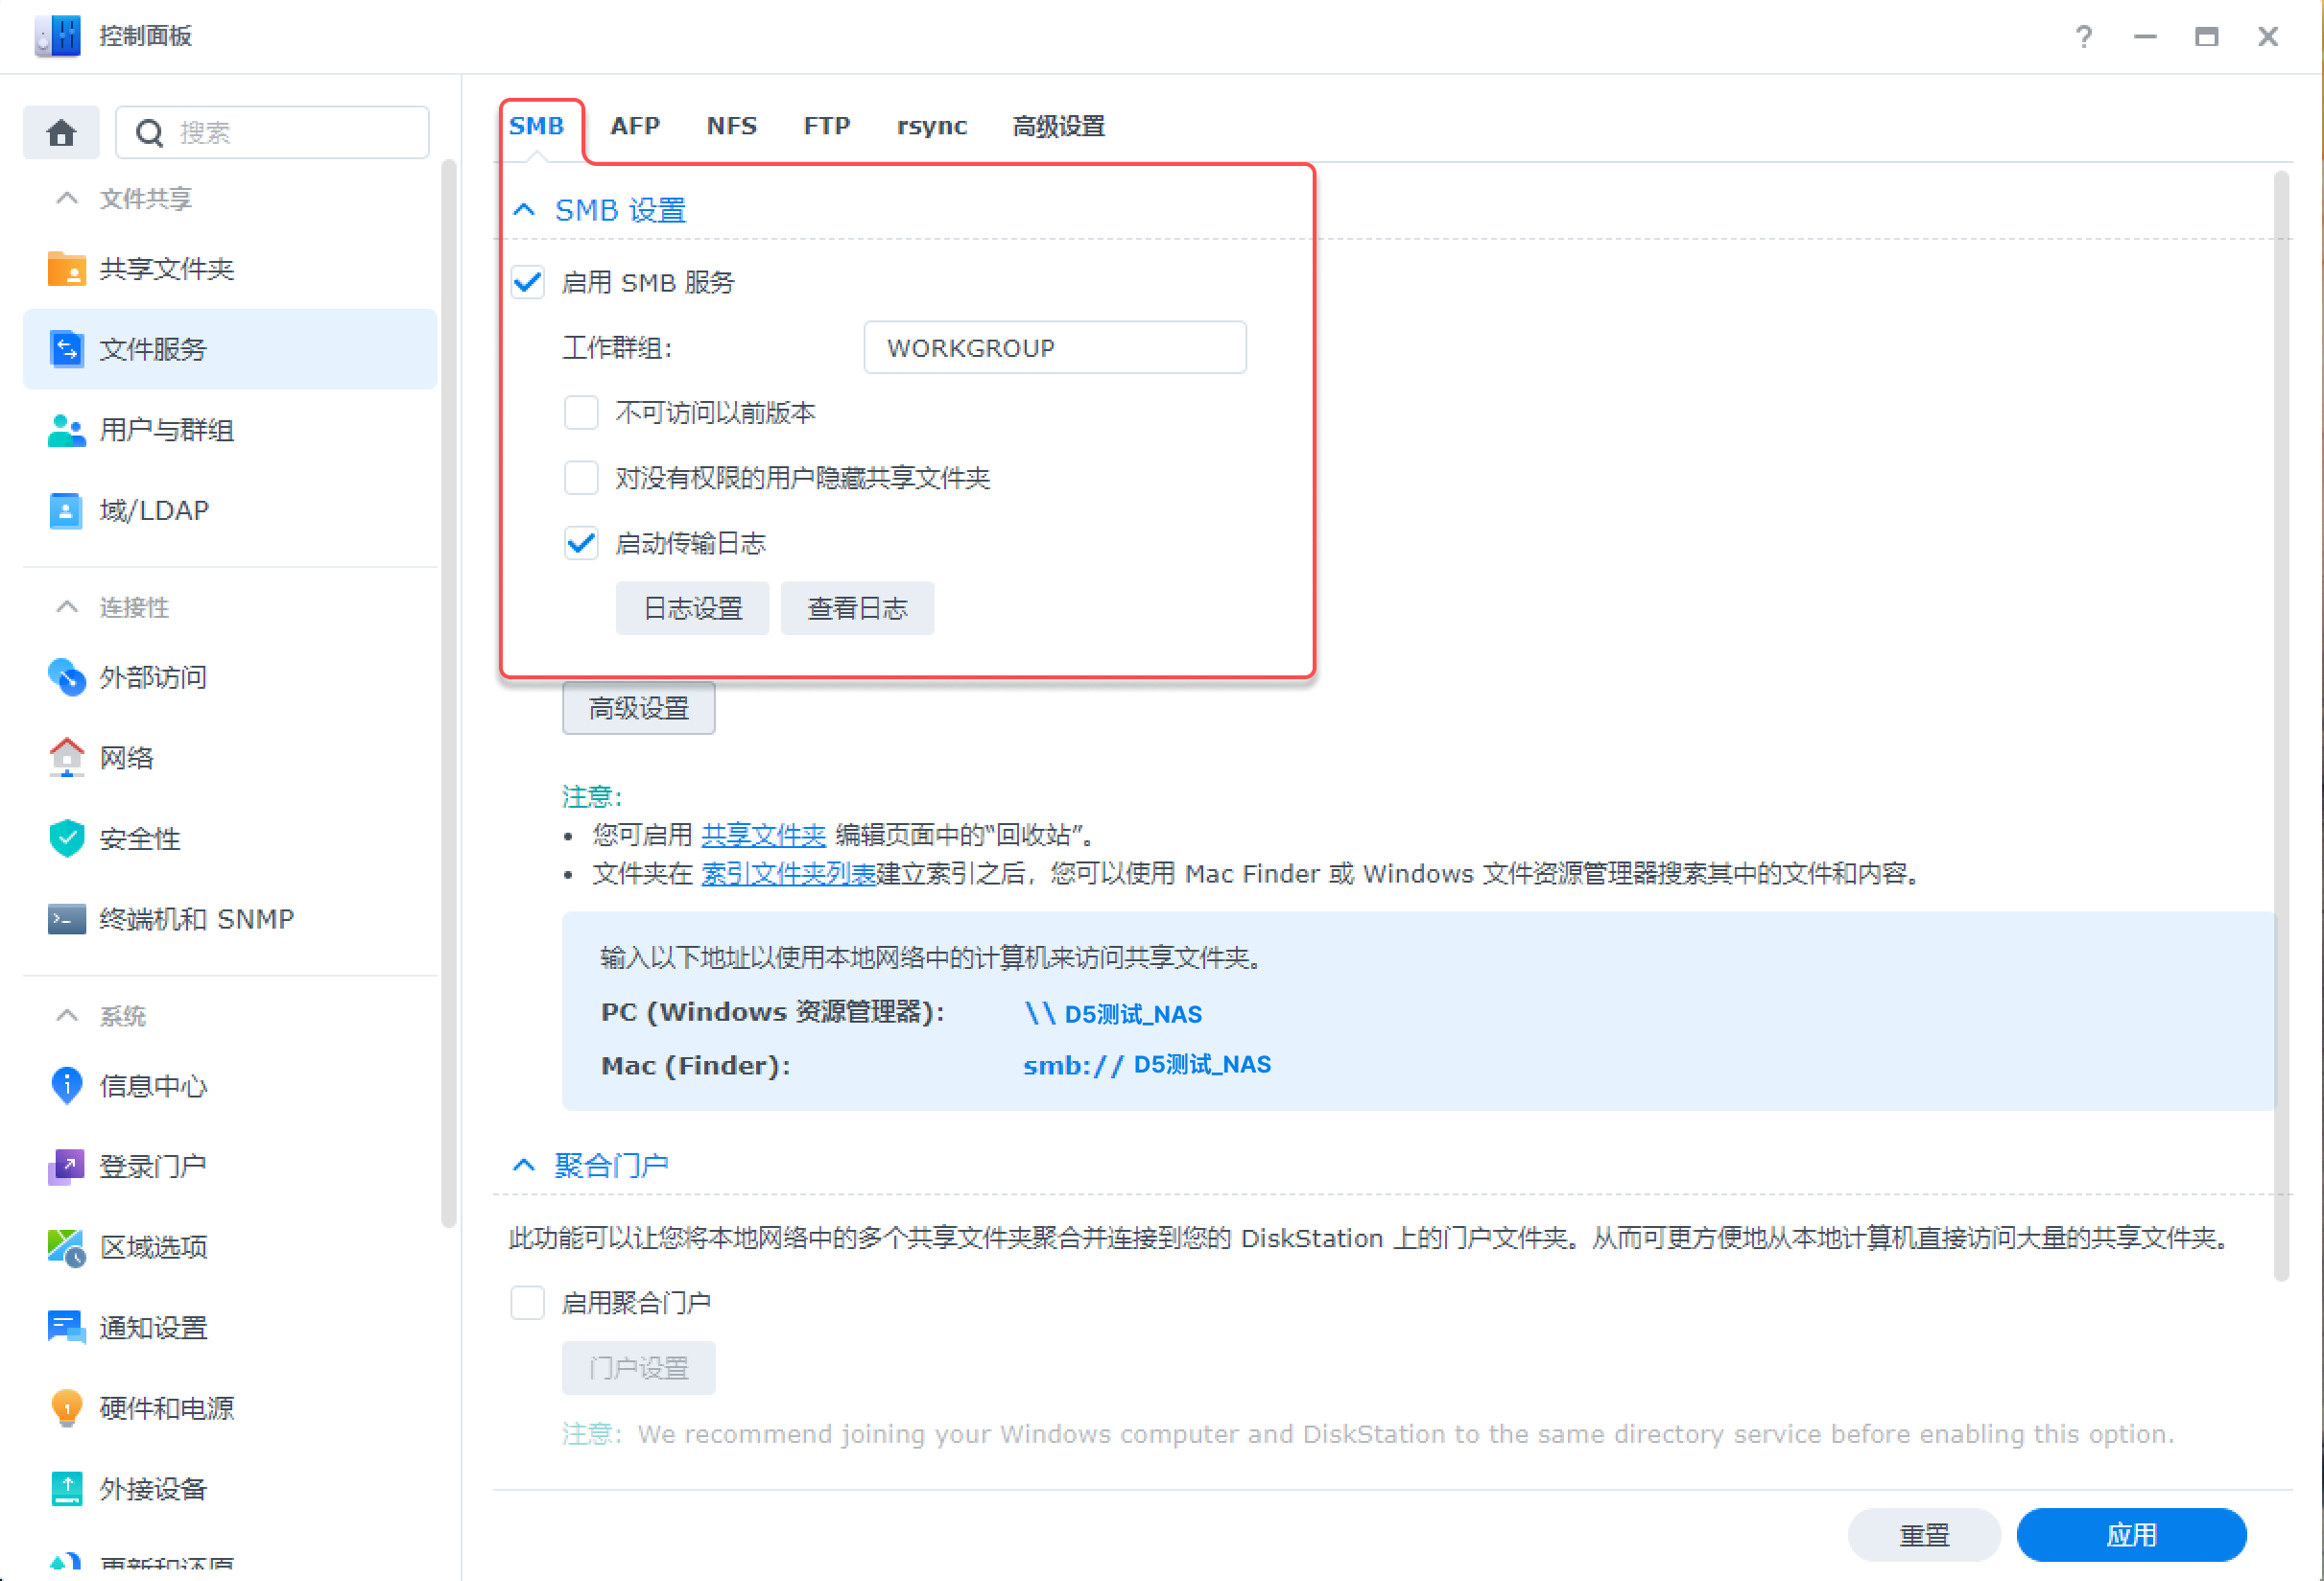Switch to the FTP tab
Image resolution: width=2324 pixels, height=1581 pixels.
point(827,126)
